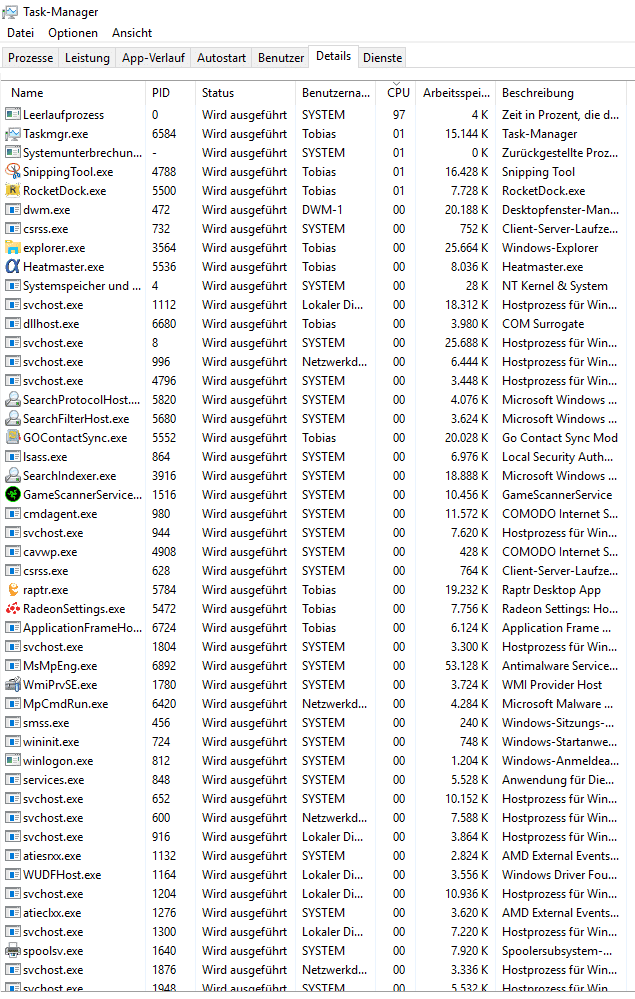Click the Task-Manager title bar icon
Screen dimensions: 635x999
point(10,11)
